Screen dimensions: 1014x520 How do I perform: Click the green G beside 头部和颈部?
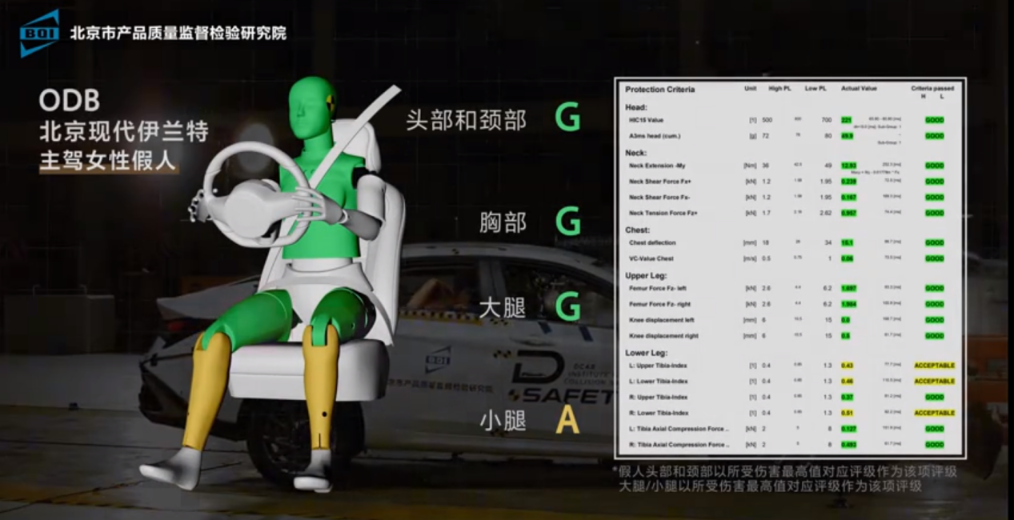pos(568,118)
